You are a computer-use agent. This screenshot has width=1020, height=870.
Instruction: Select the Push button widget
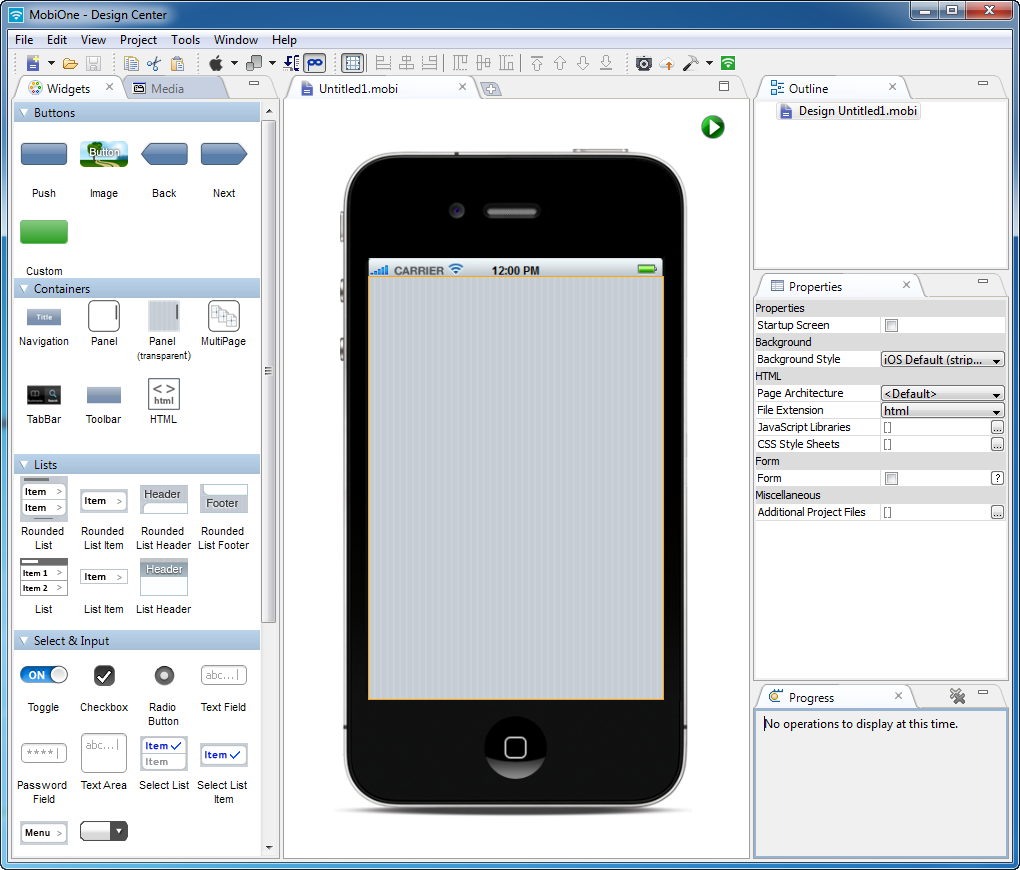pos(44,155)
